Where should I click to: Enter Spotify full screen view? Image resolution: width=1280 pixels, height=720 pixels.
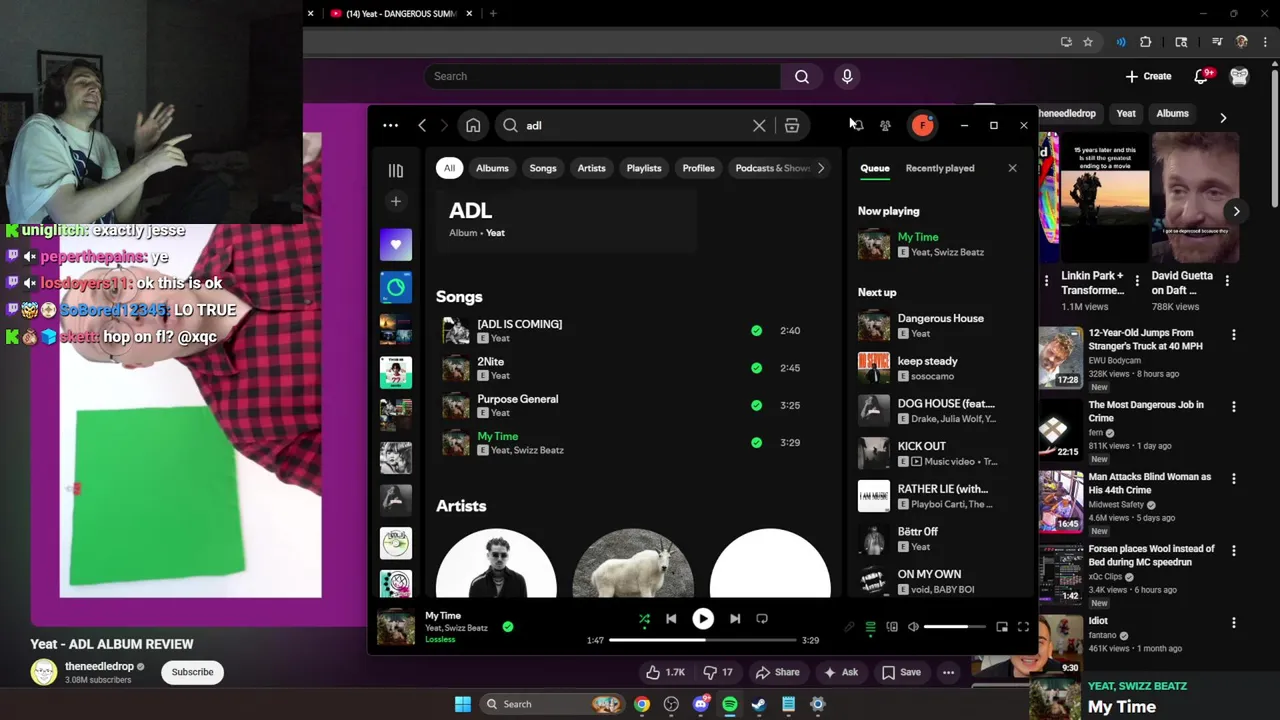[x=1023, y=627]
